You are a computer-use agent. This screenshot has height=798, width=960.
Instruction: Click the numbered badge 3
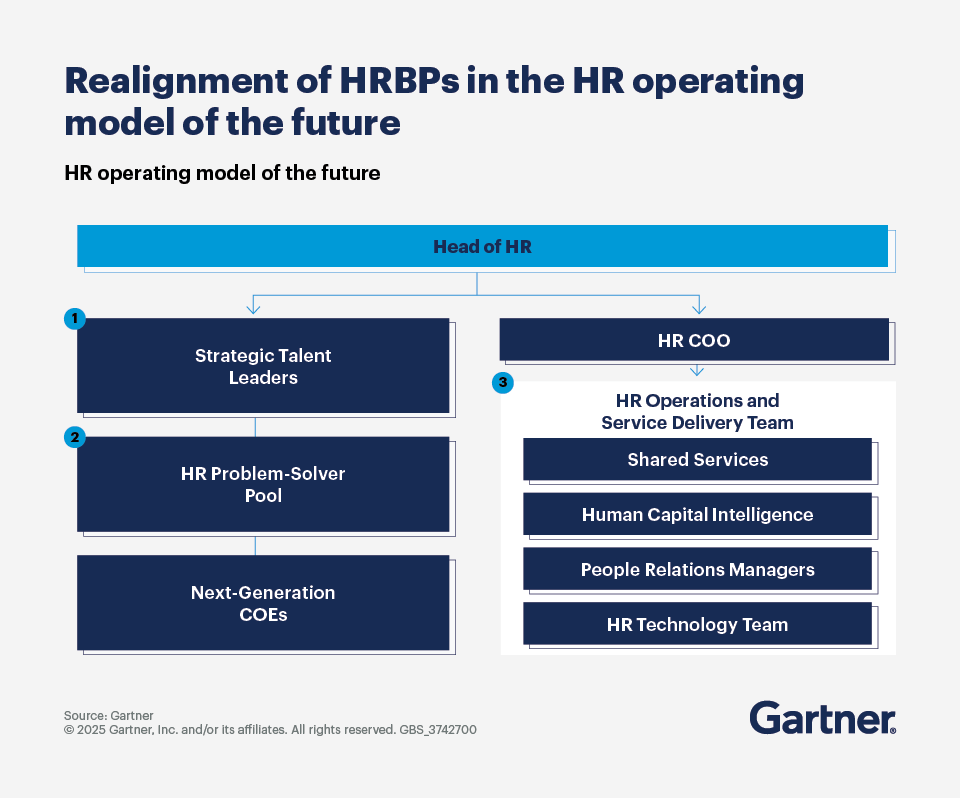coord(503,382)
